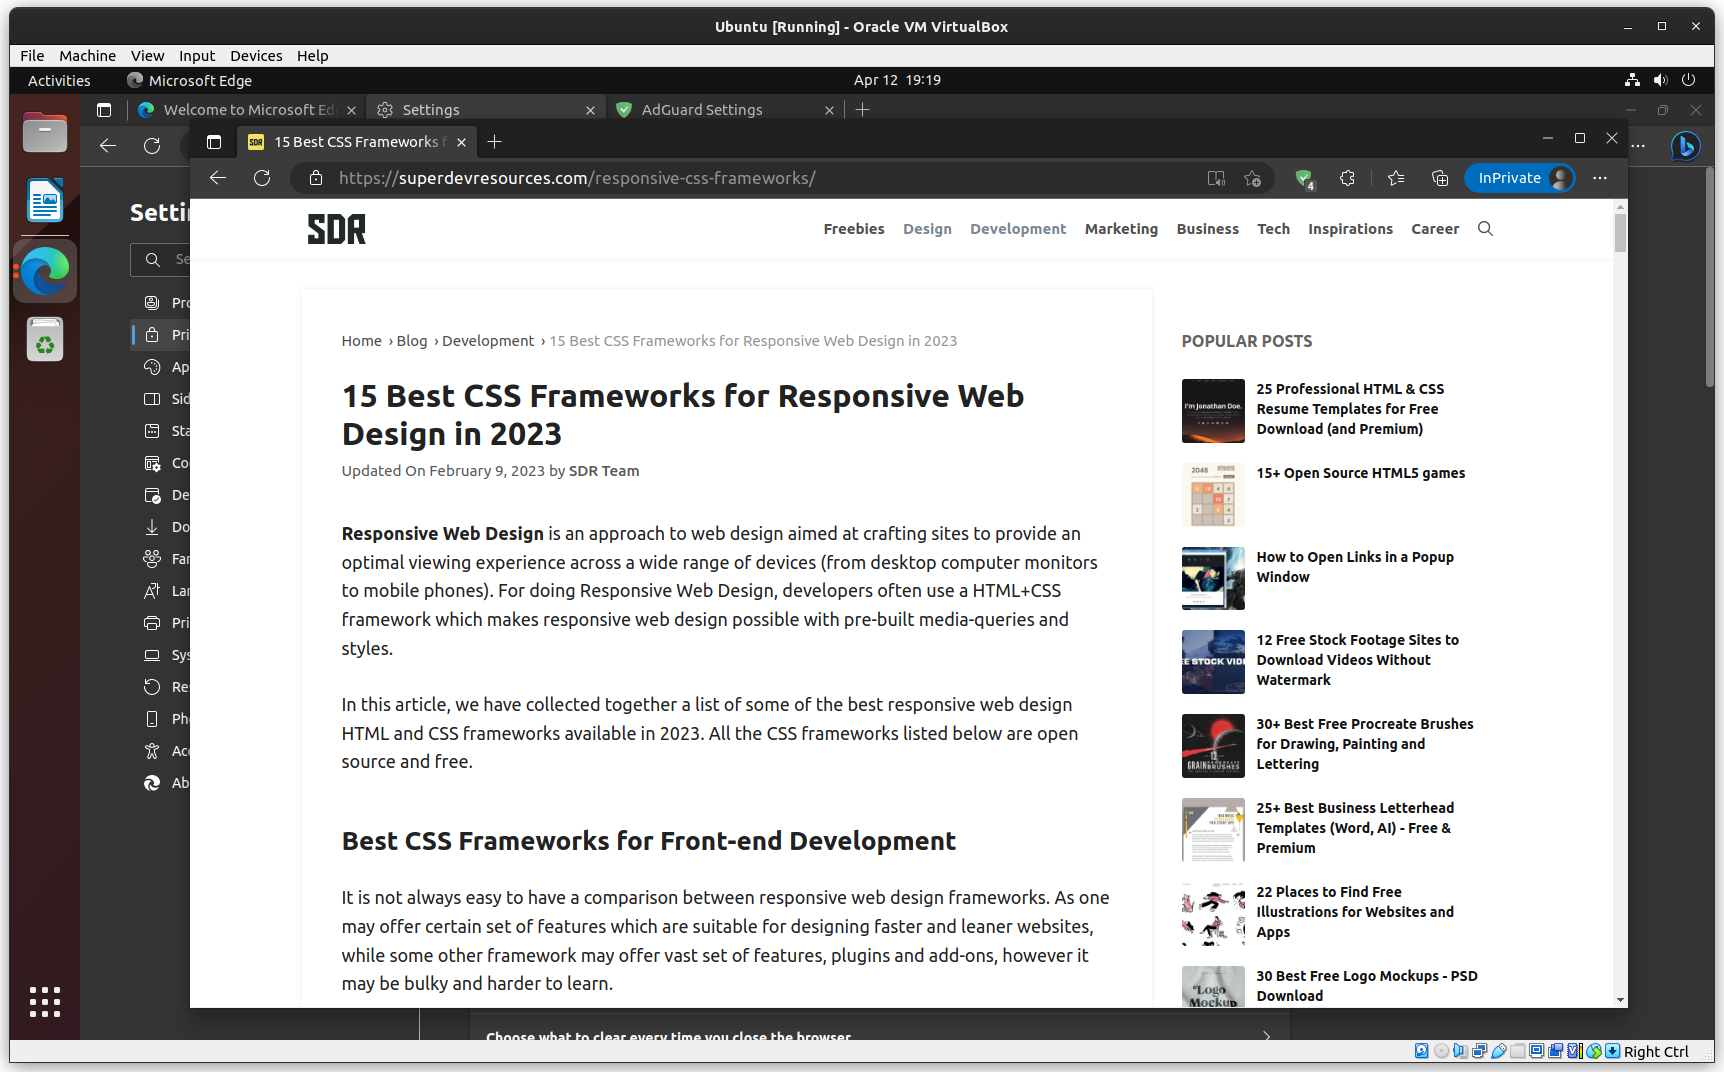Open Favorites list via the star-list icon
This screenshot has width=1724, height=1072.
(1396, 178)
